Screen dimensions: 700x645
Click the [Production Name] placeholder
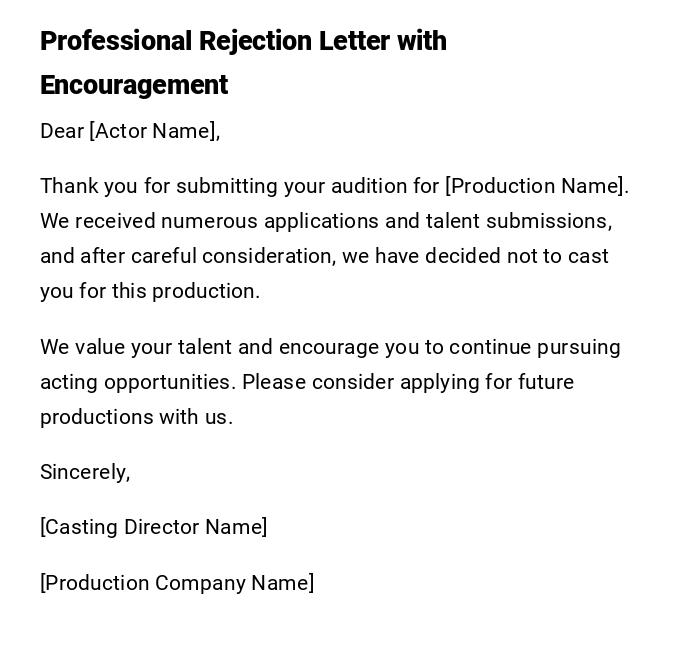click(536, 186)
